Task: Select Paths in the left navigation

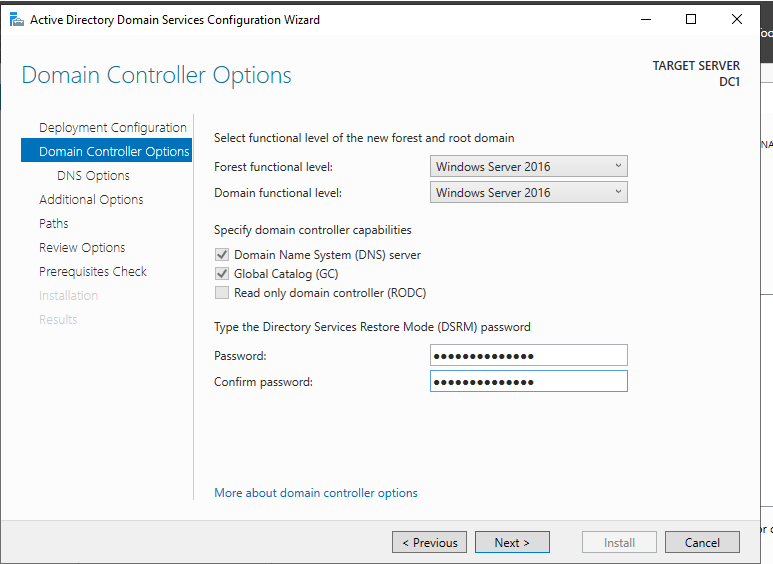Action: pos(54,224)
